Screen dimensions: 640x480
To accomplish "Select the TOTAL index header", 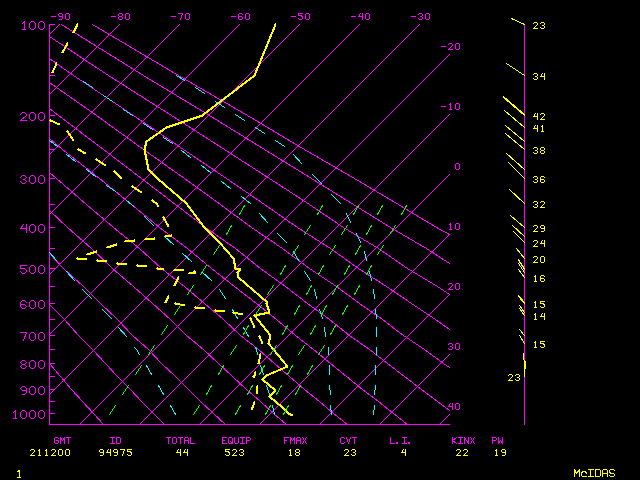I will 180,440.
